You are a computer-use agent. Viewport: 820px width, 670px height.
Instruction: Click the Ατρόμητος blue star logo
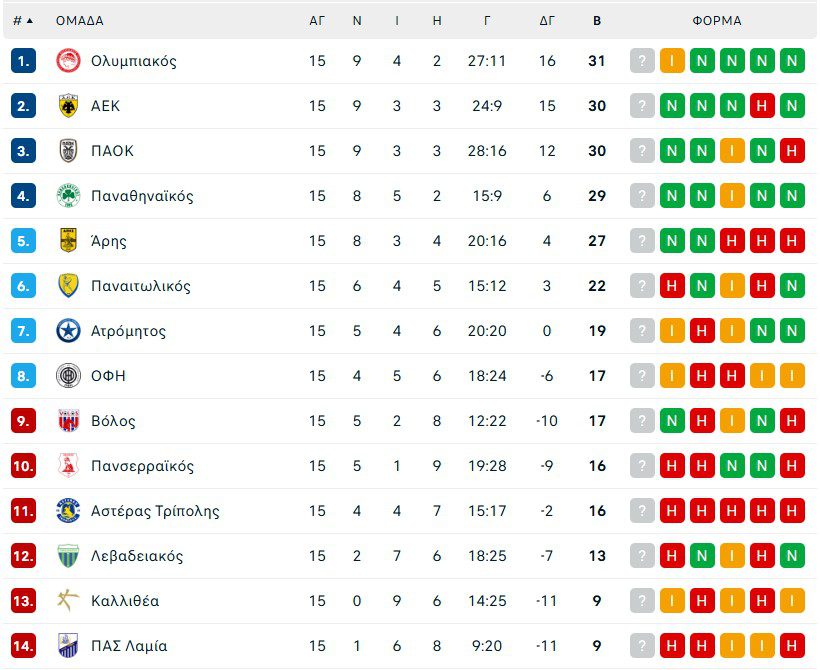[x=68, y=331]
